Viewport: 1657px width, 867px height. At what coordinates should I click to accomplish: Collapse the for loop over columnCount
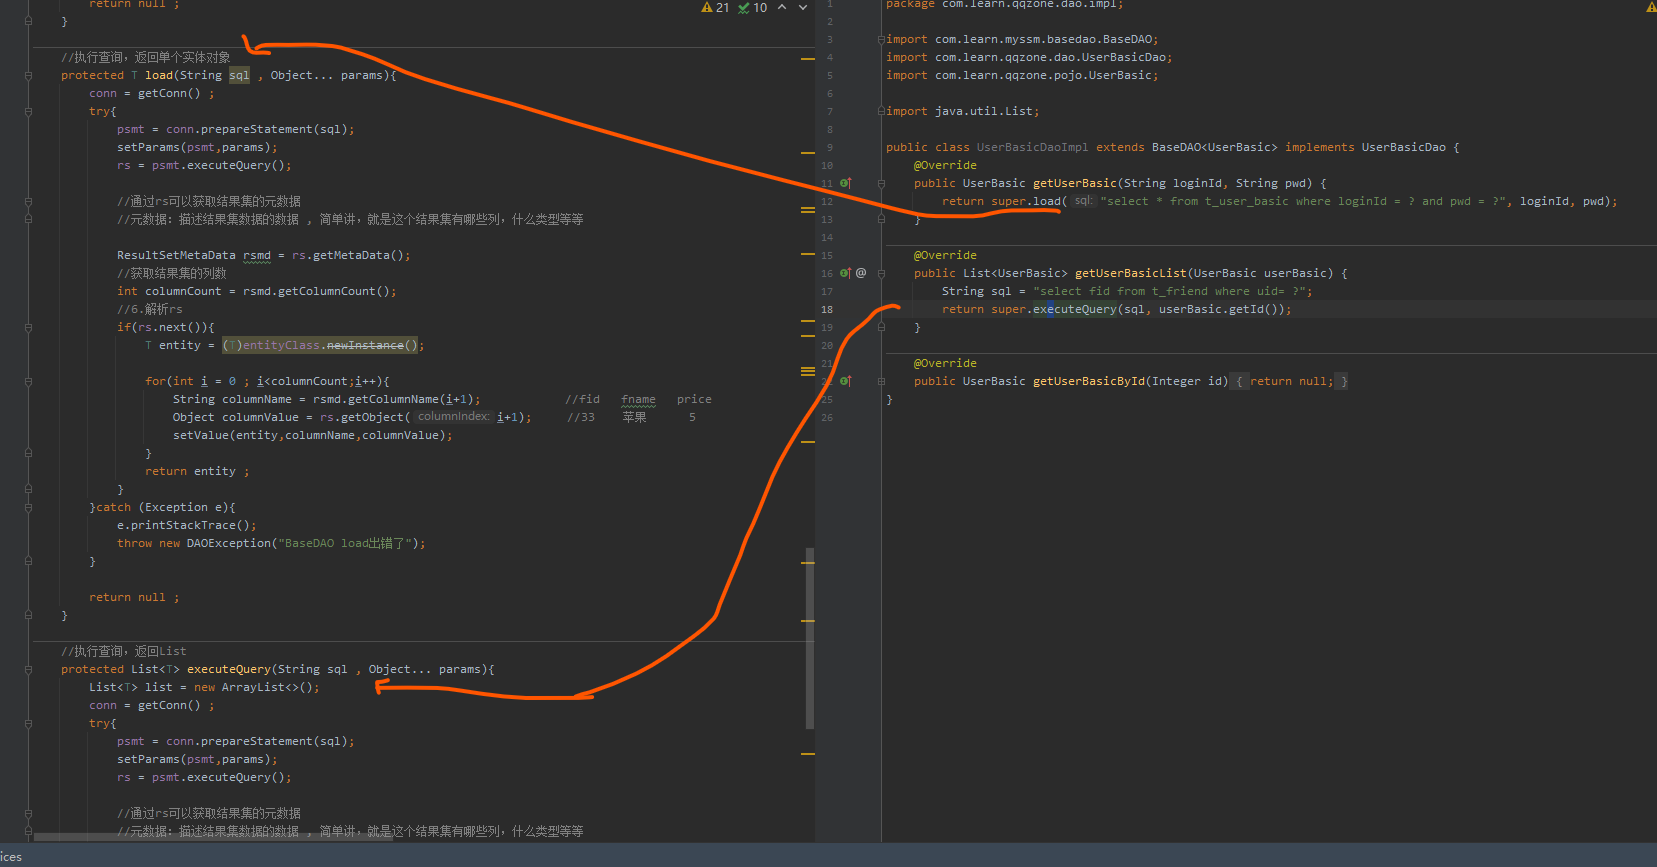click(x=28, y=381)
